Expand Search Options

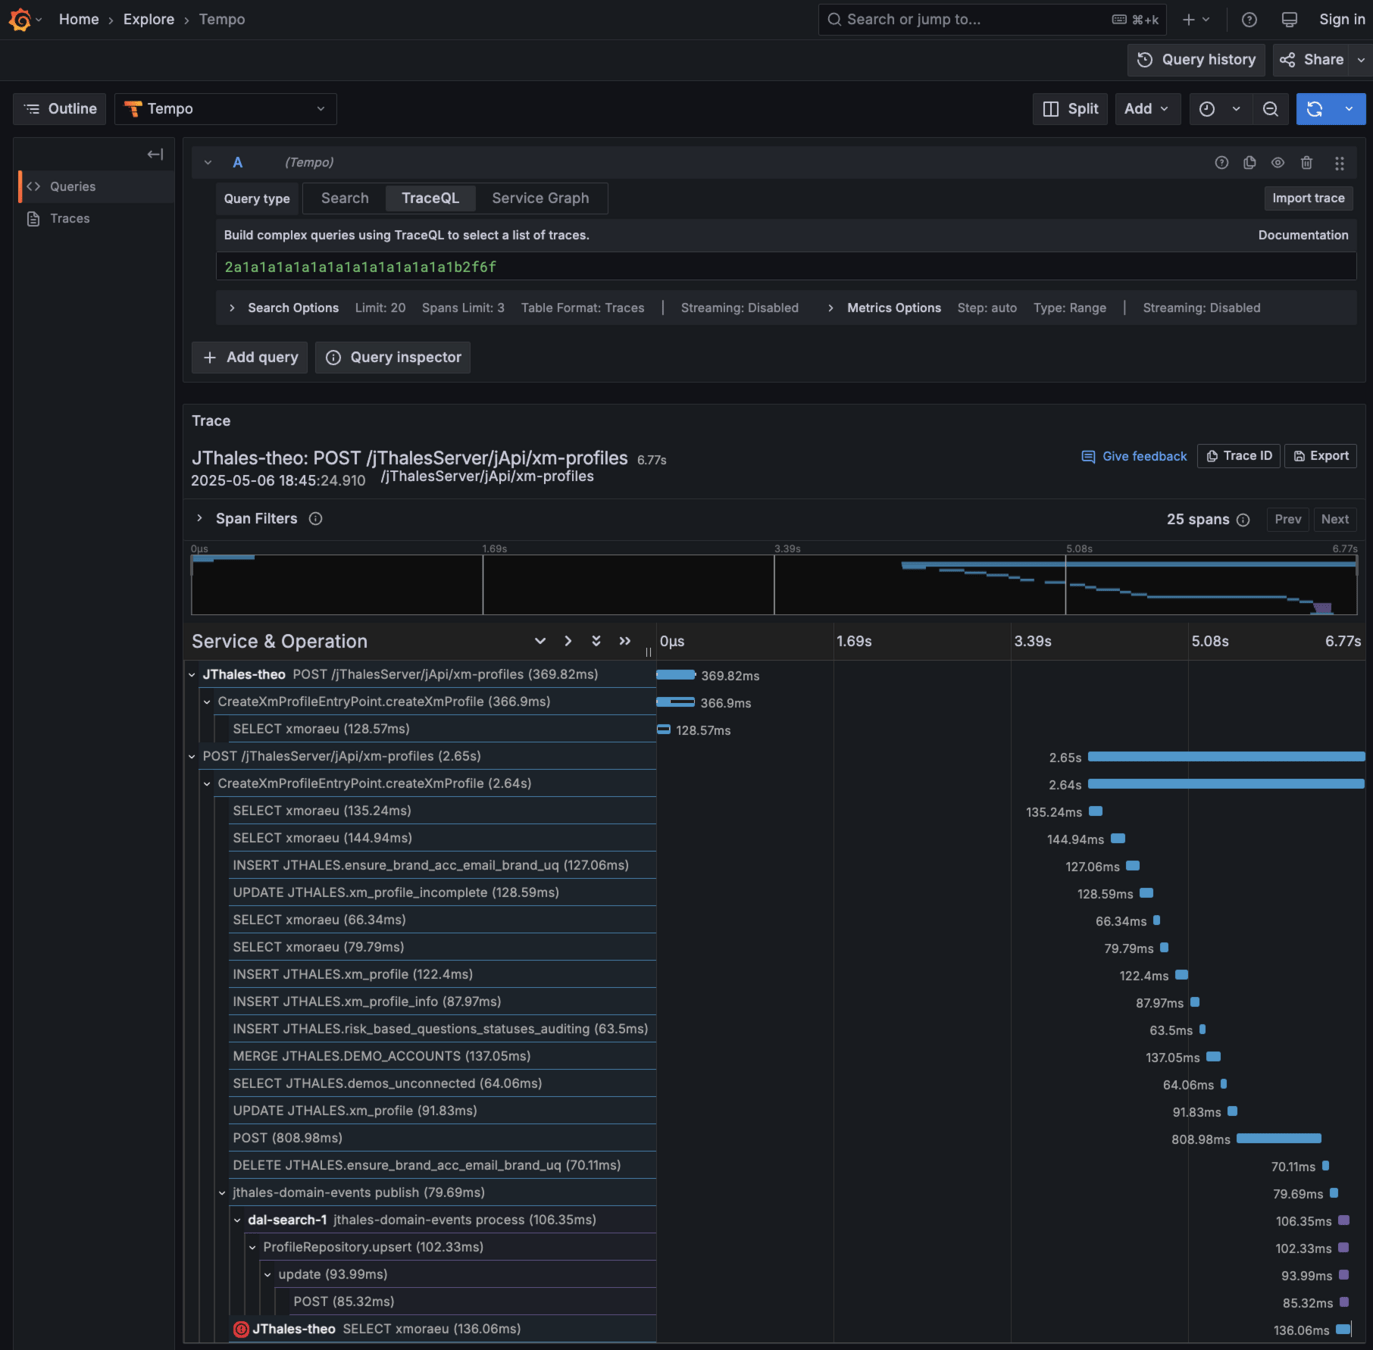click(284, 308)
